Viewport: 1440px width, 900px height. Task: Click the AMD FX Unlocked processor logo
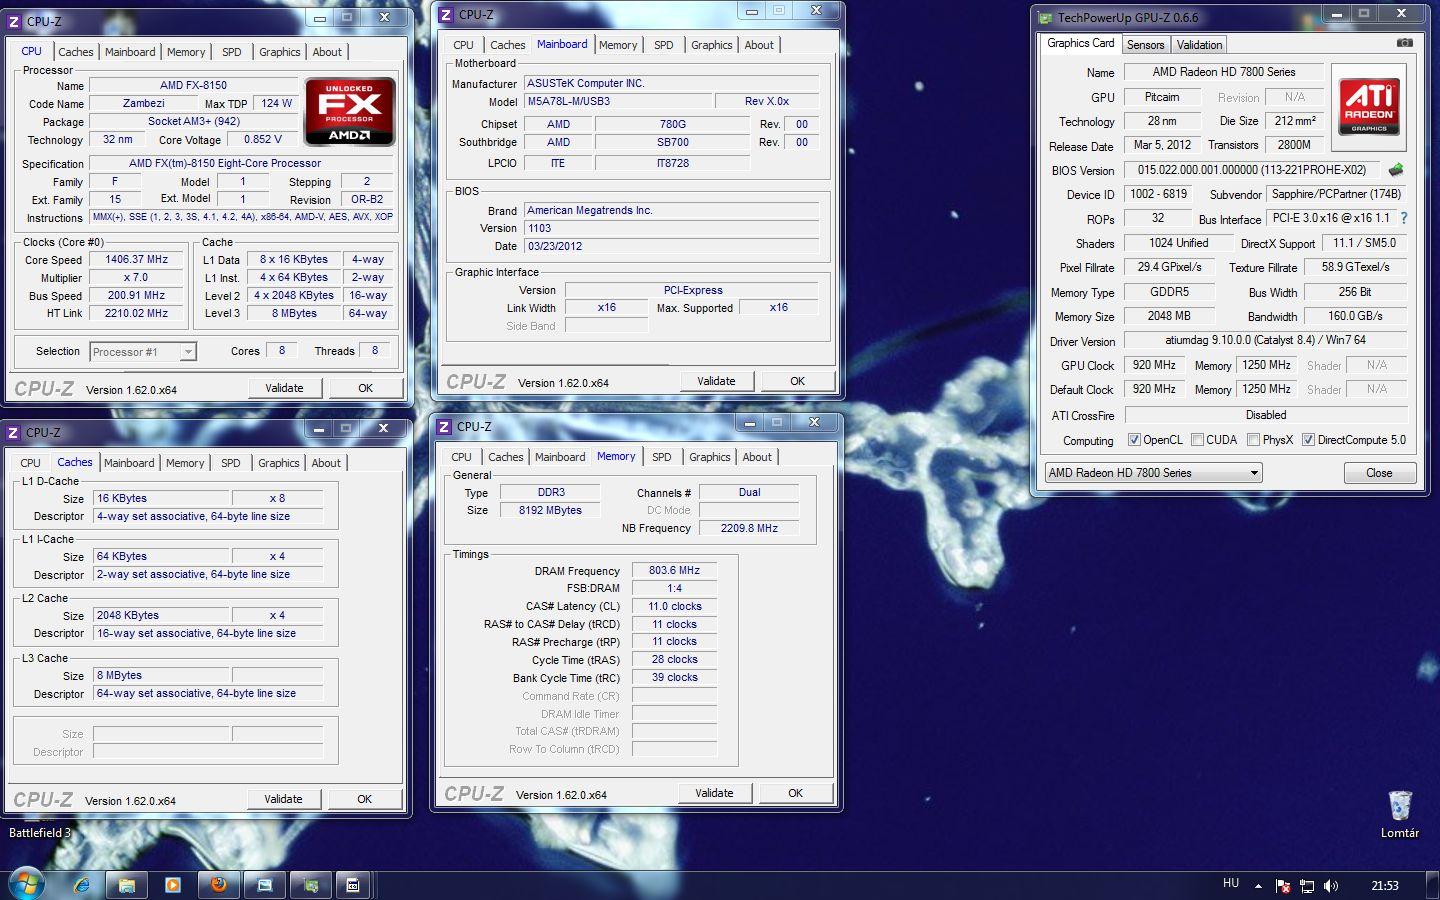(x=349, y=111)
